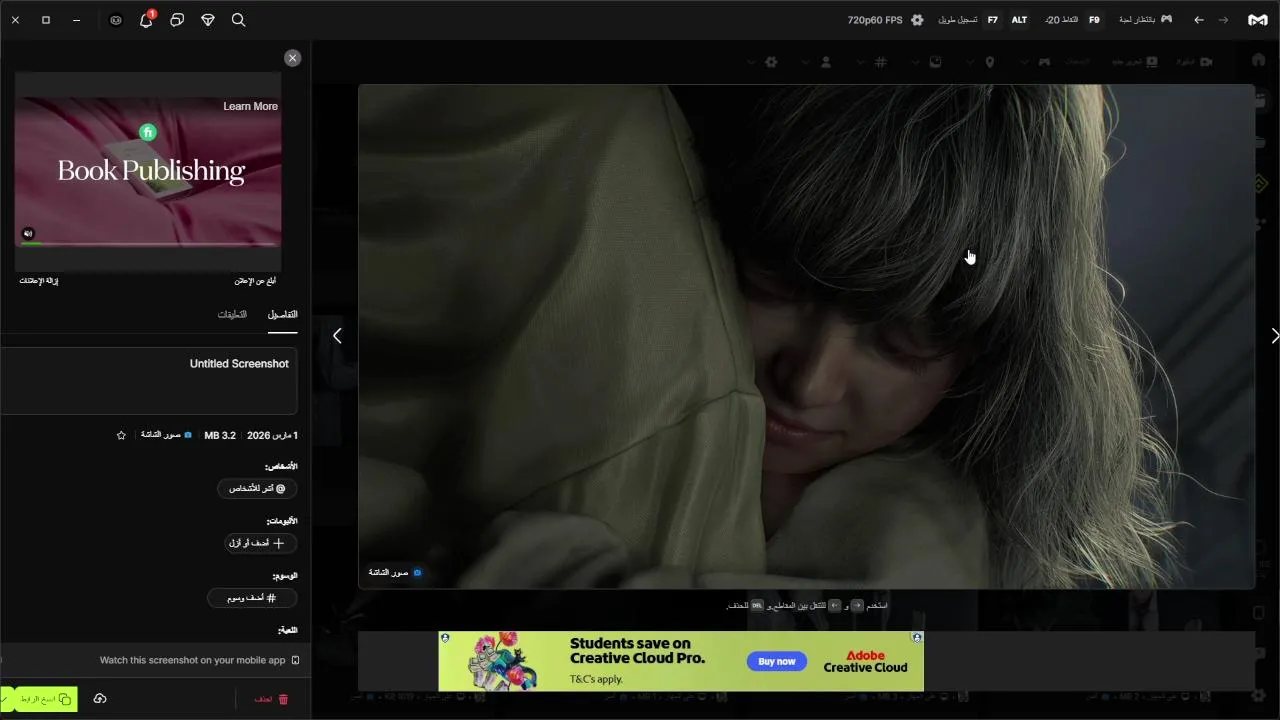Click the ad video progress bar

(x=148, y=243)
